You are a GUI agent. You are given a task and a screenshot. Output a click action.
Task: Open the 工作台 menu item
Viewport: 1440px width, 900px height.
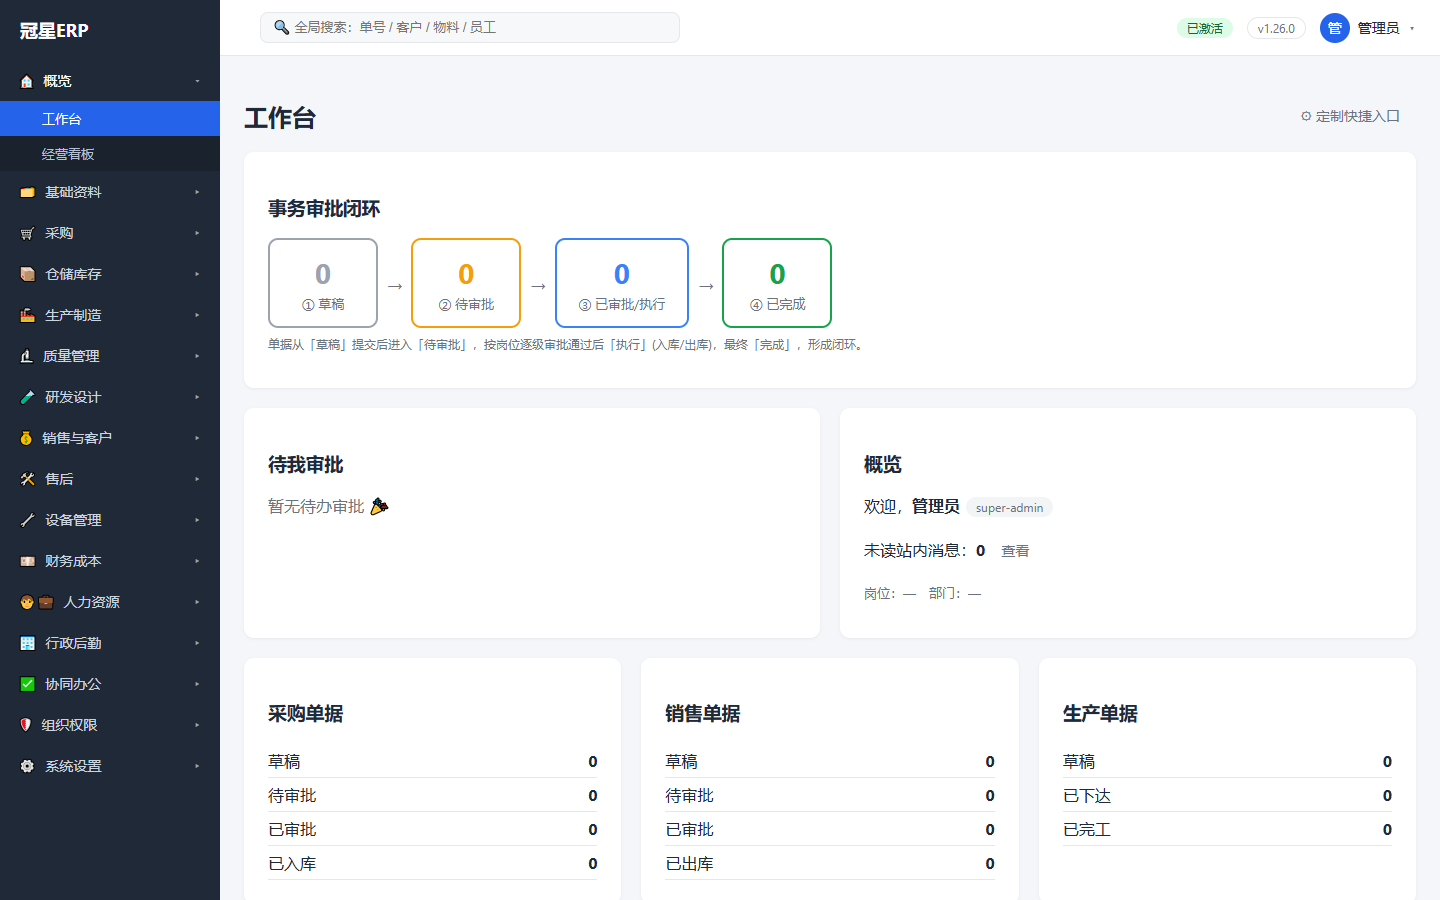(110, 119)
